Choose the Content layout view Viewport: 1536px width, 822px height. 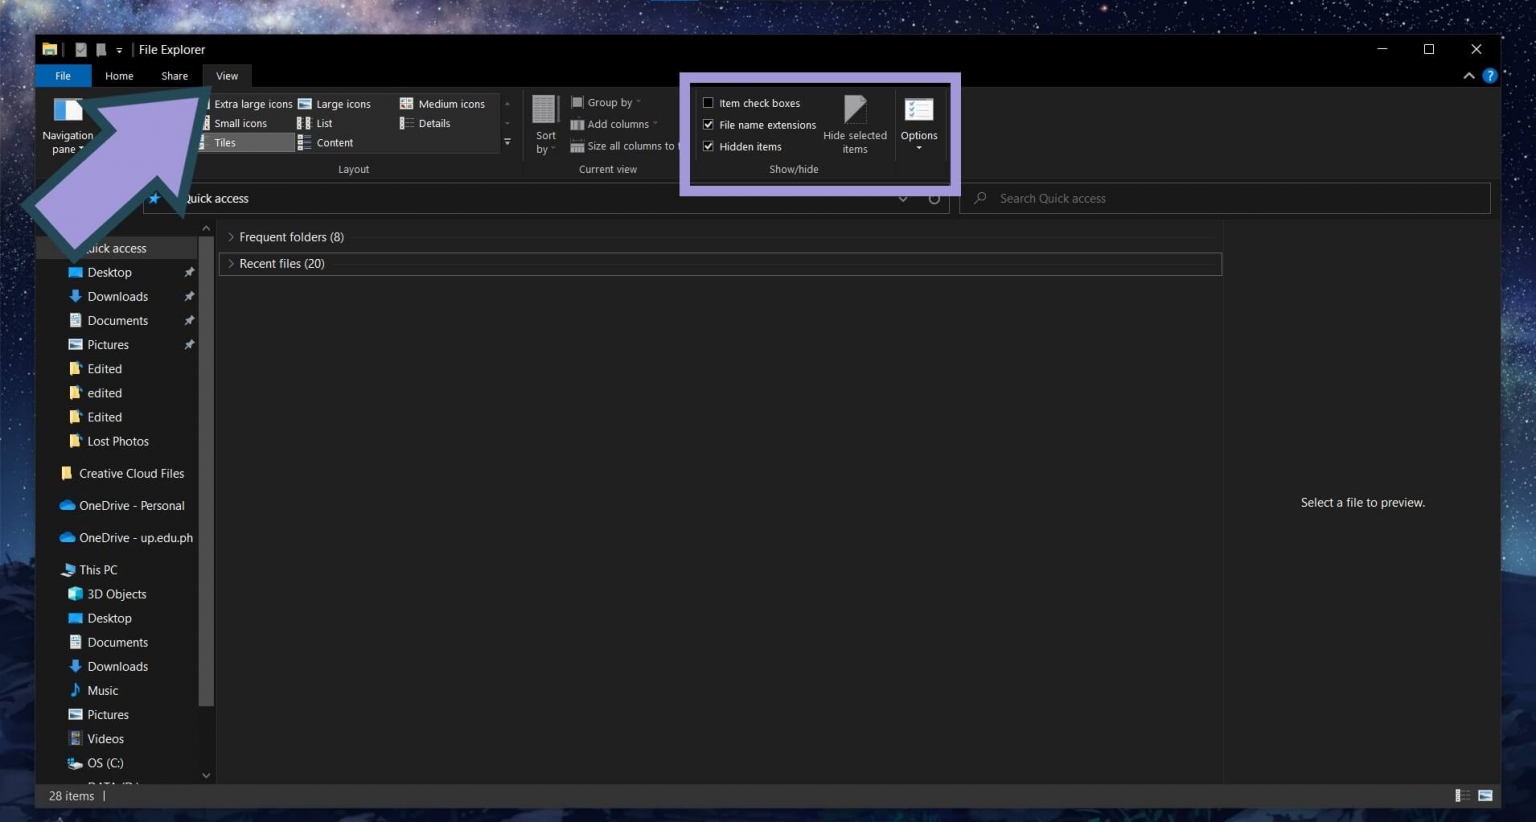[x=334, y=142]
